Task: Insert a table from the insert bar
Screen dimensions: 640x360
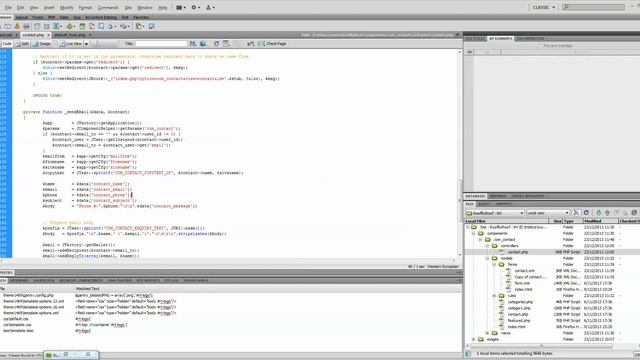Action: (x=37, y=26)
